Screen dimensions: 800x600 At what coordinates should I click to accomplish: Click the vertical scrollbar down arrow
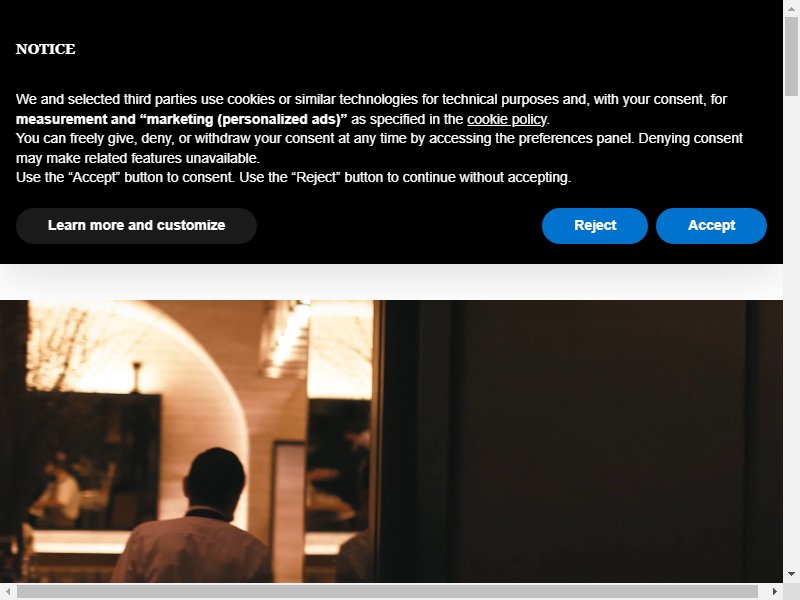(x=791, y=574)
